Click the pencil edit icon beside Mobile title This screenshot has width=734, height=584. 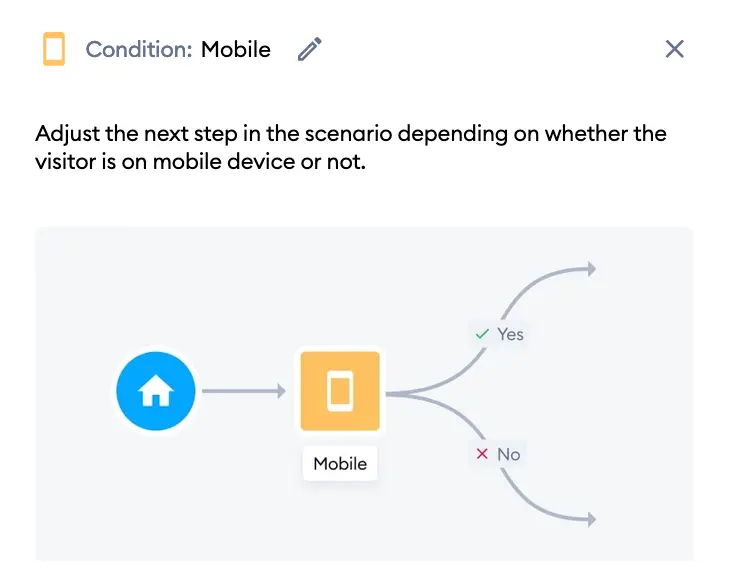tap(310, 49)
